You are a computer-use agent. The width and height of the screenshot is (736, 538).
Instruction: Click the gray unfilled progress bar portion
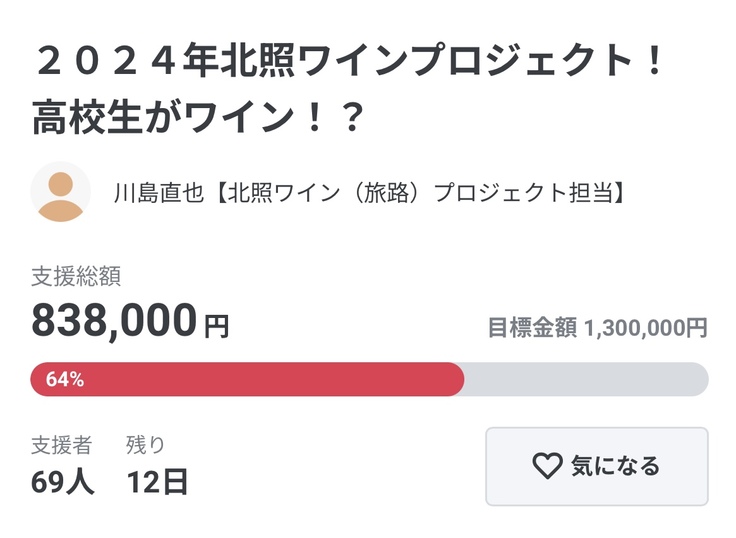585,380
